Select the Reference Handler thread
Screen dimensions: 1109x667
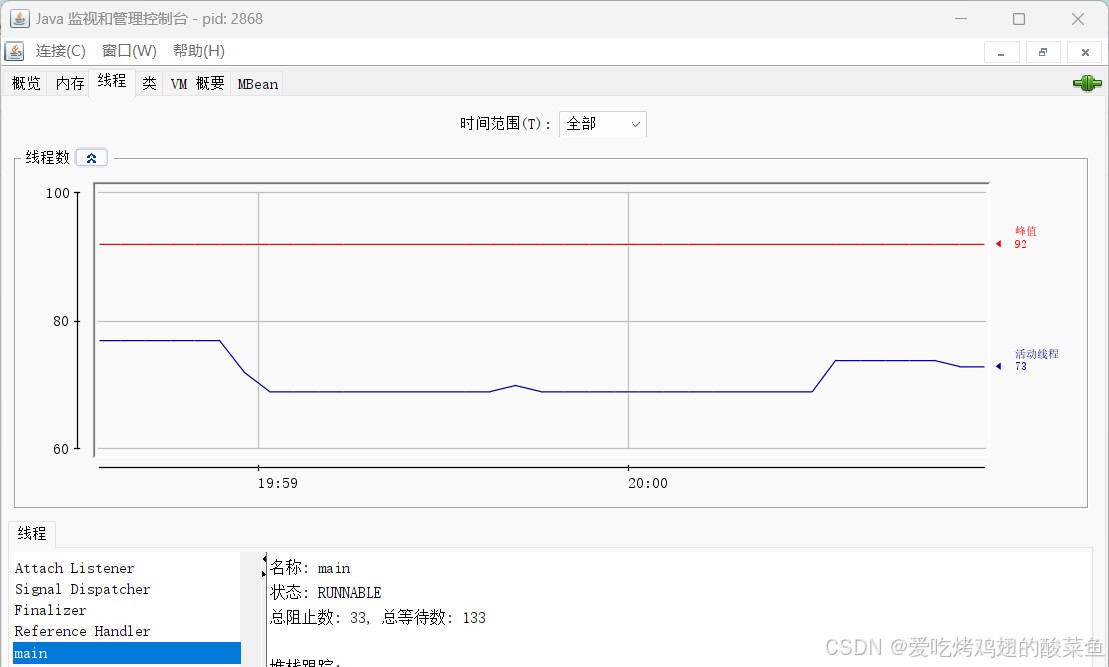(82, 631)
